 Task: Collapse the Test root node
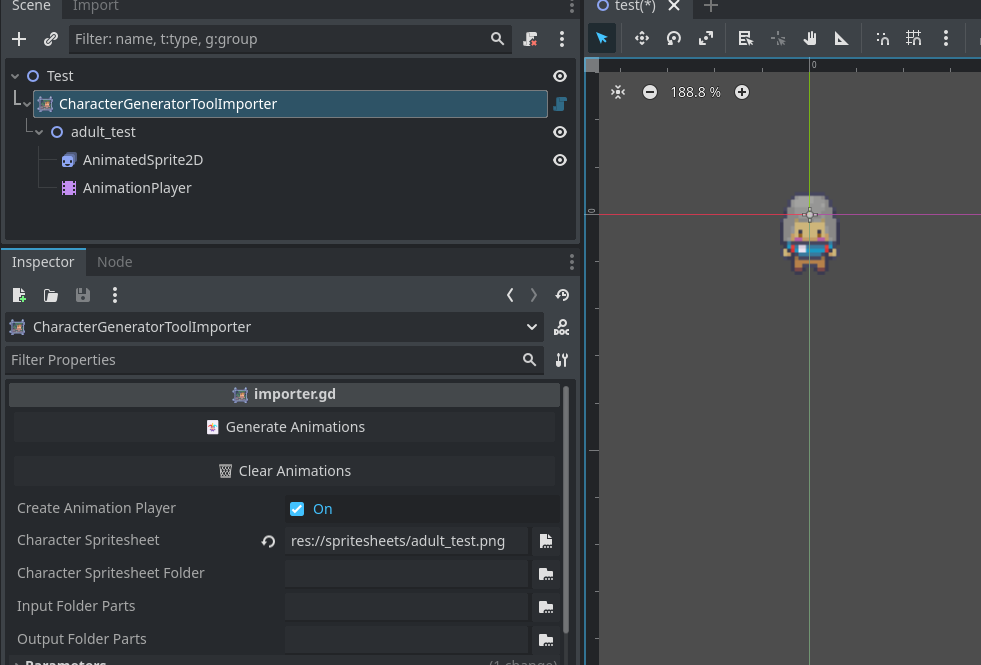coord(15,76)
